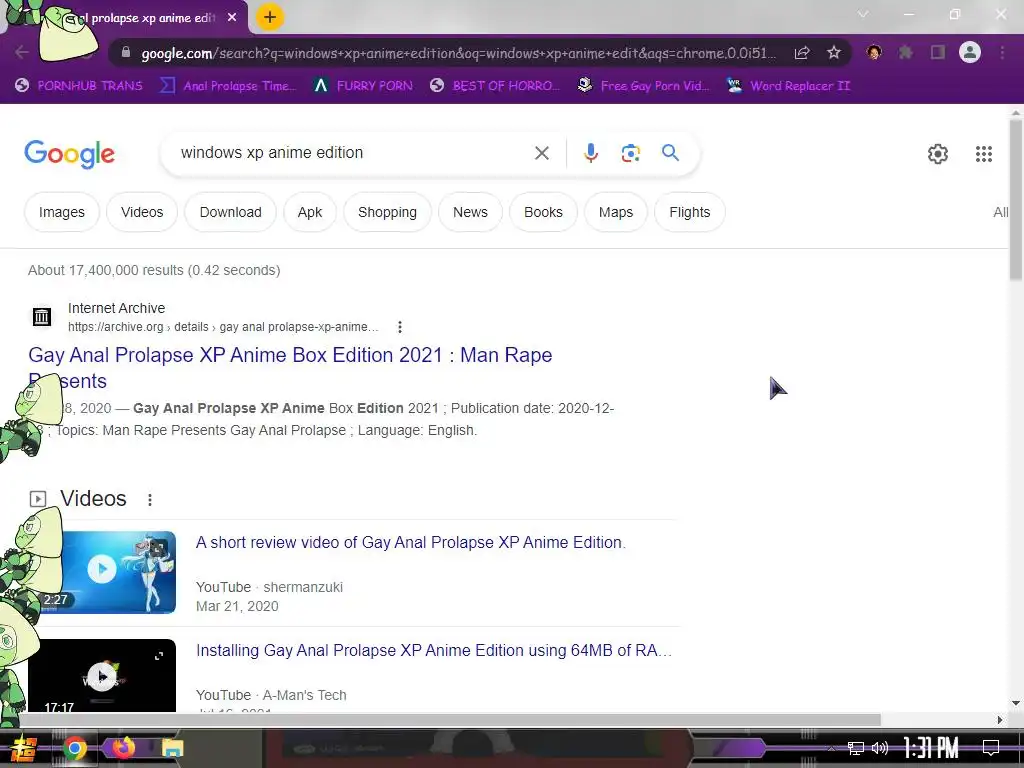Open the BEST OF HORRO... bookmark
1024x768 pixels.
495,86
